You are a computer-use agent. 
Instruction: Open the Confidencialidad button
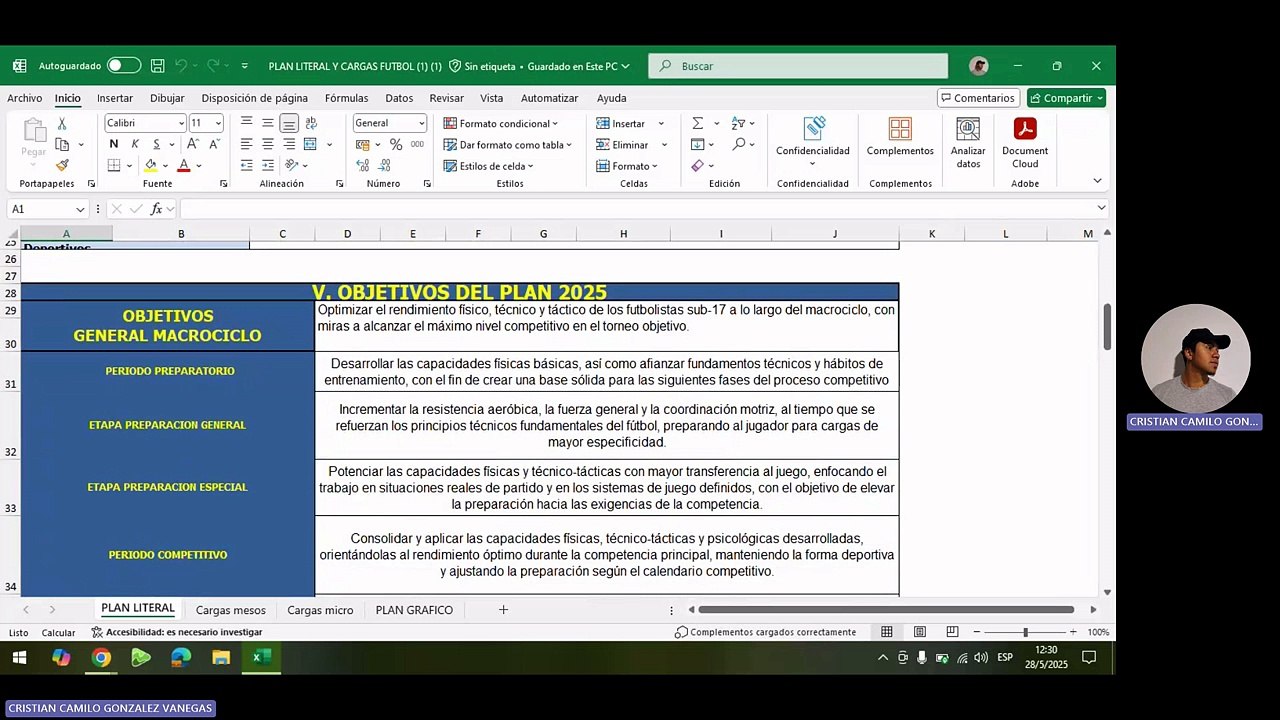[x=813, y=142]
